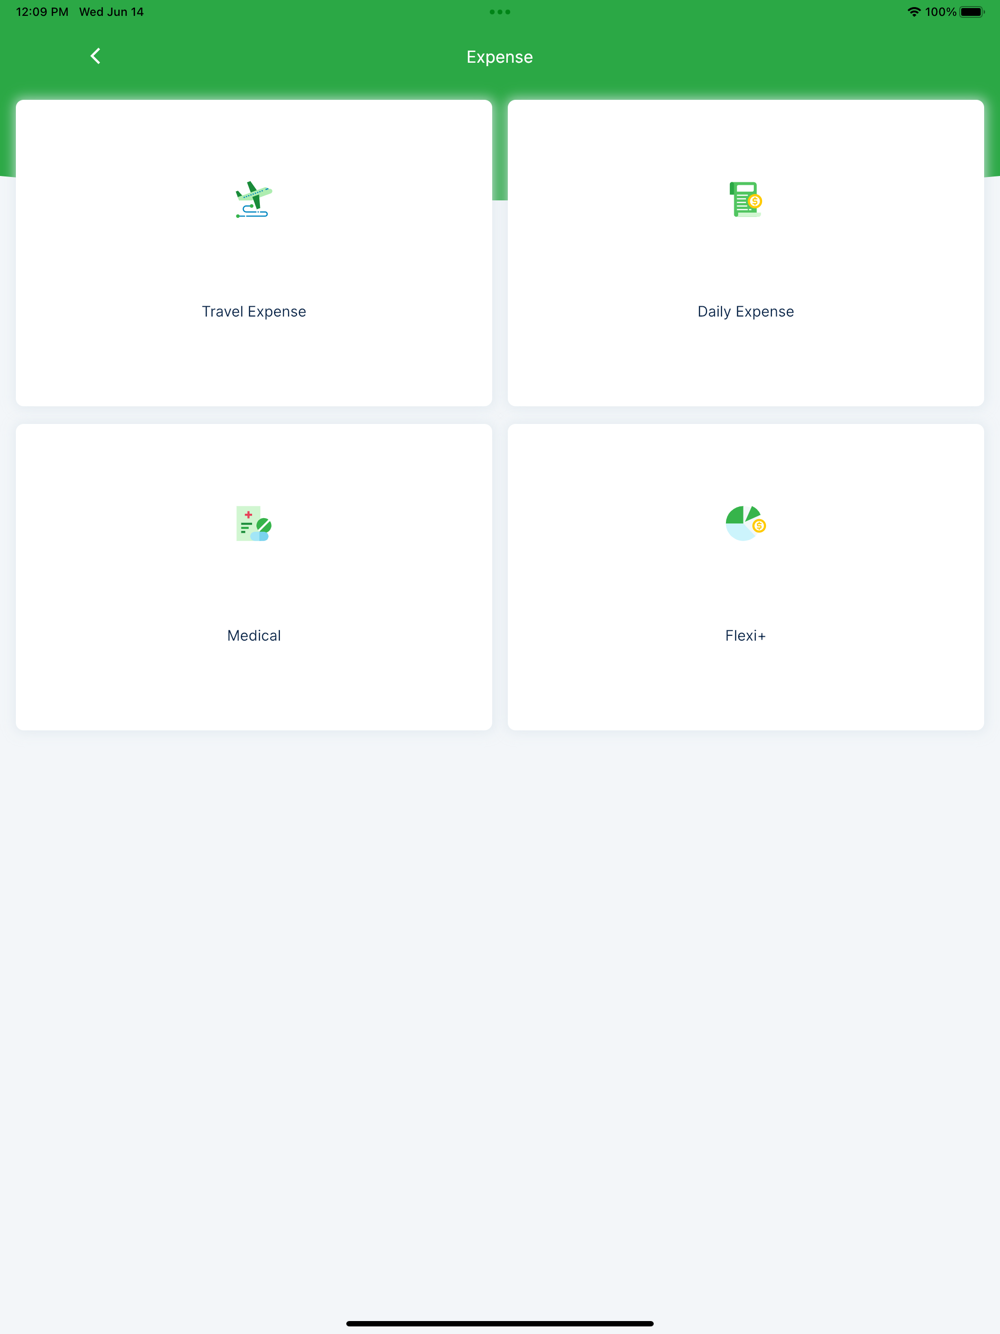Open the Daily Expense label
1000x1334 pixels.
[746, 312]
